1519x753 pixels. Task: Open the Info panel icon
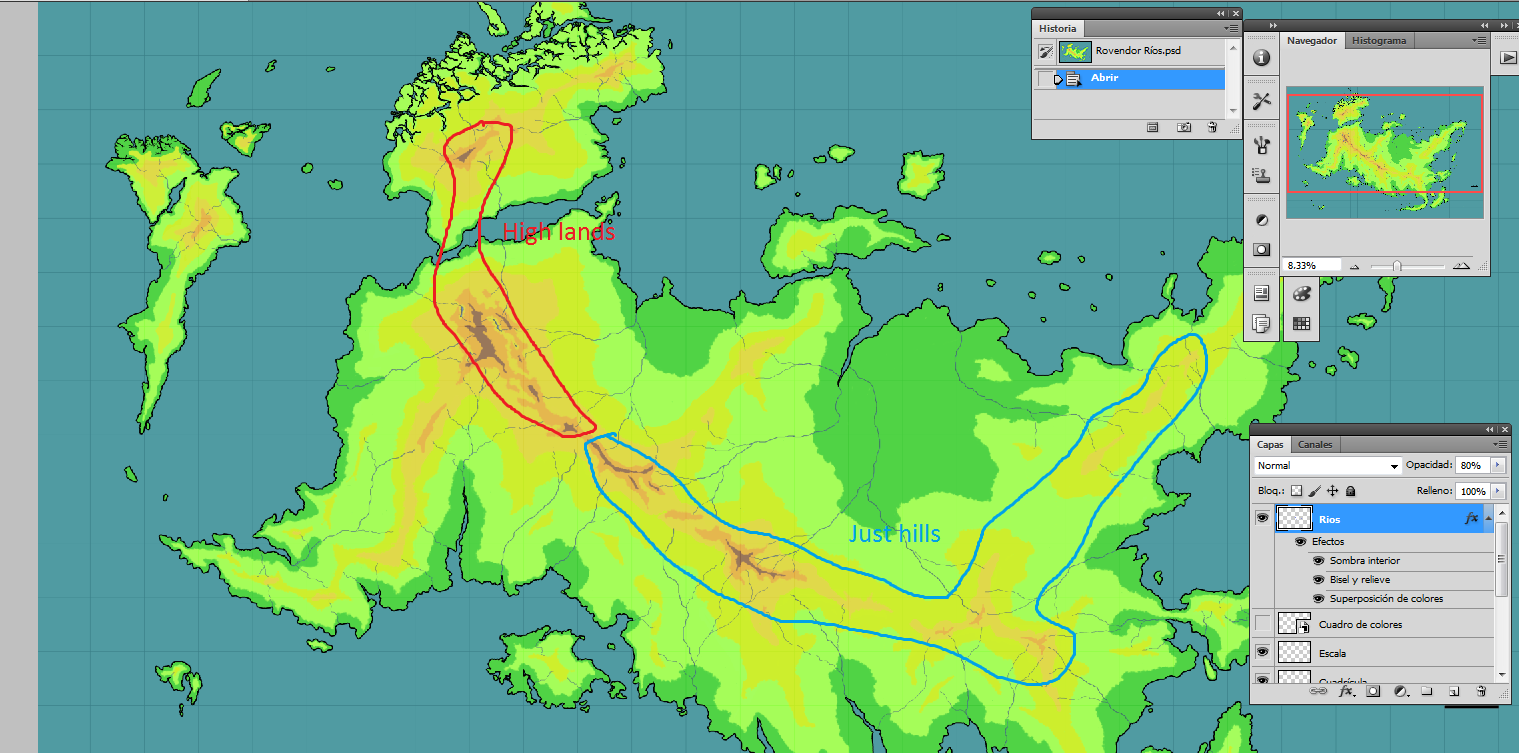1261,58
